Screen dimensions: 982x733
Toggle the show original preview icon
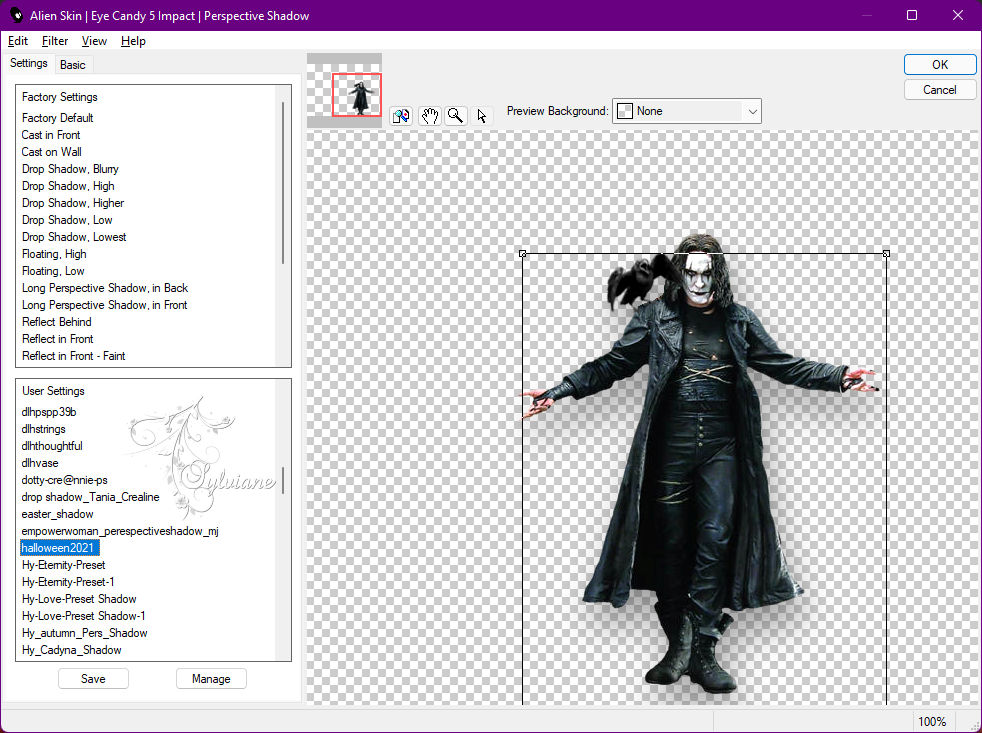click(x=401, y=116)
